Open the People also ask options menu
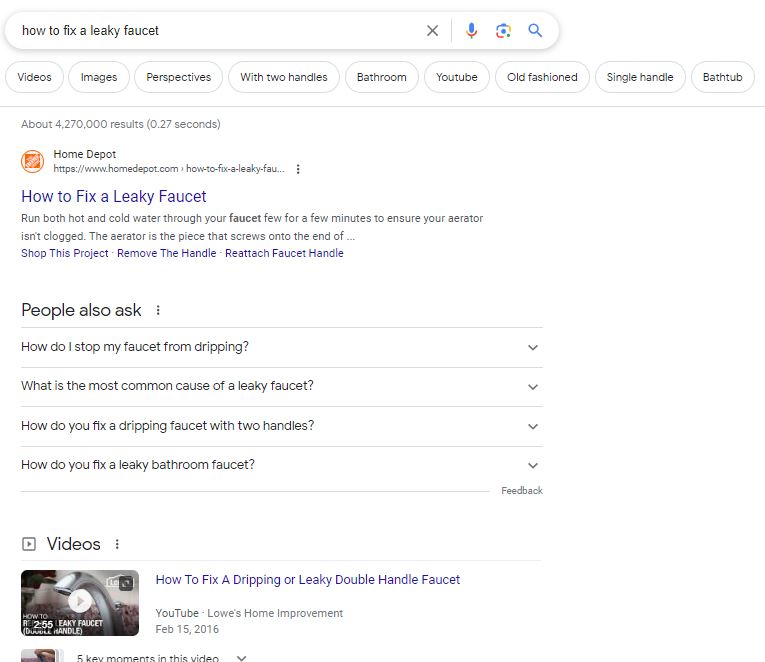 (158, 310)
